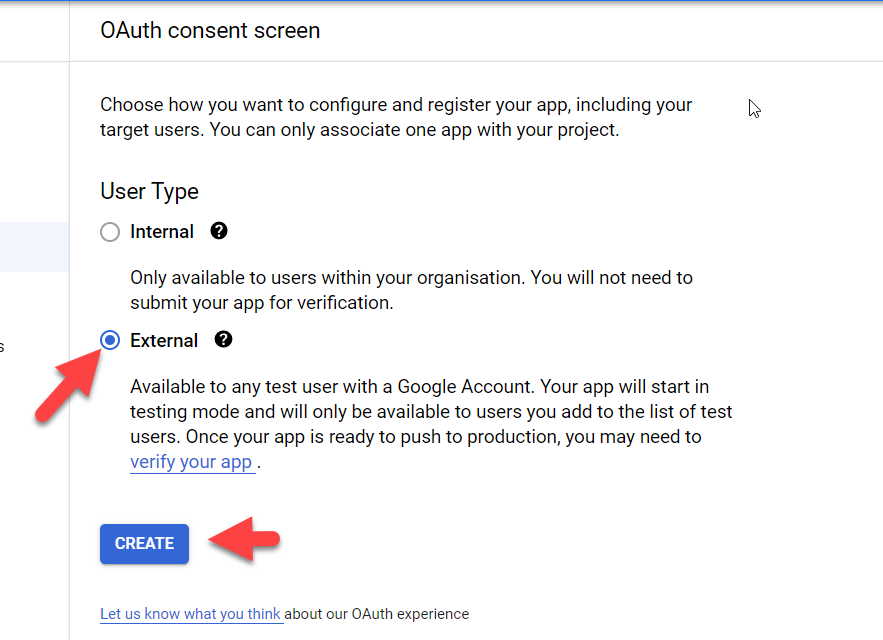Click the partially visible sidebar item ending in 's'
The width and height of the screenshot is (883, 640).
click(3, 347)
